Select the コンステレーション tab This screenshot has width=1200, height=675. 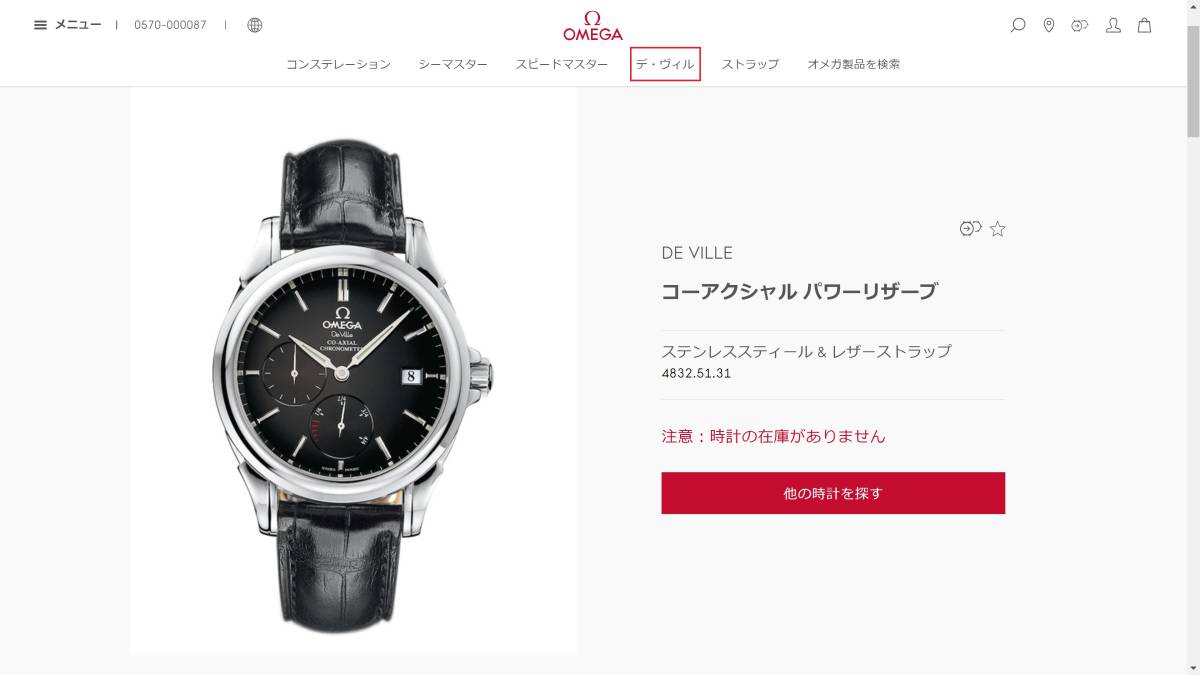tap(338, 64)
